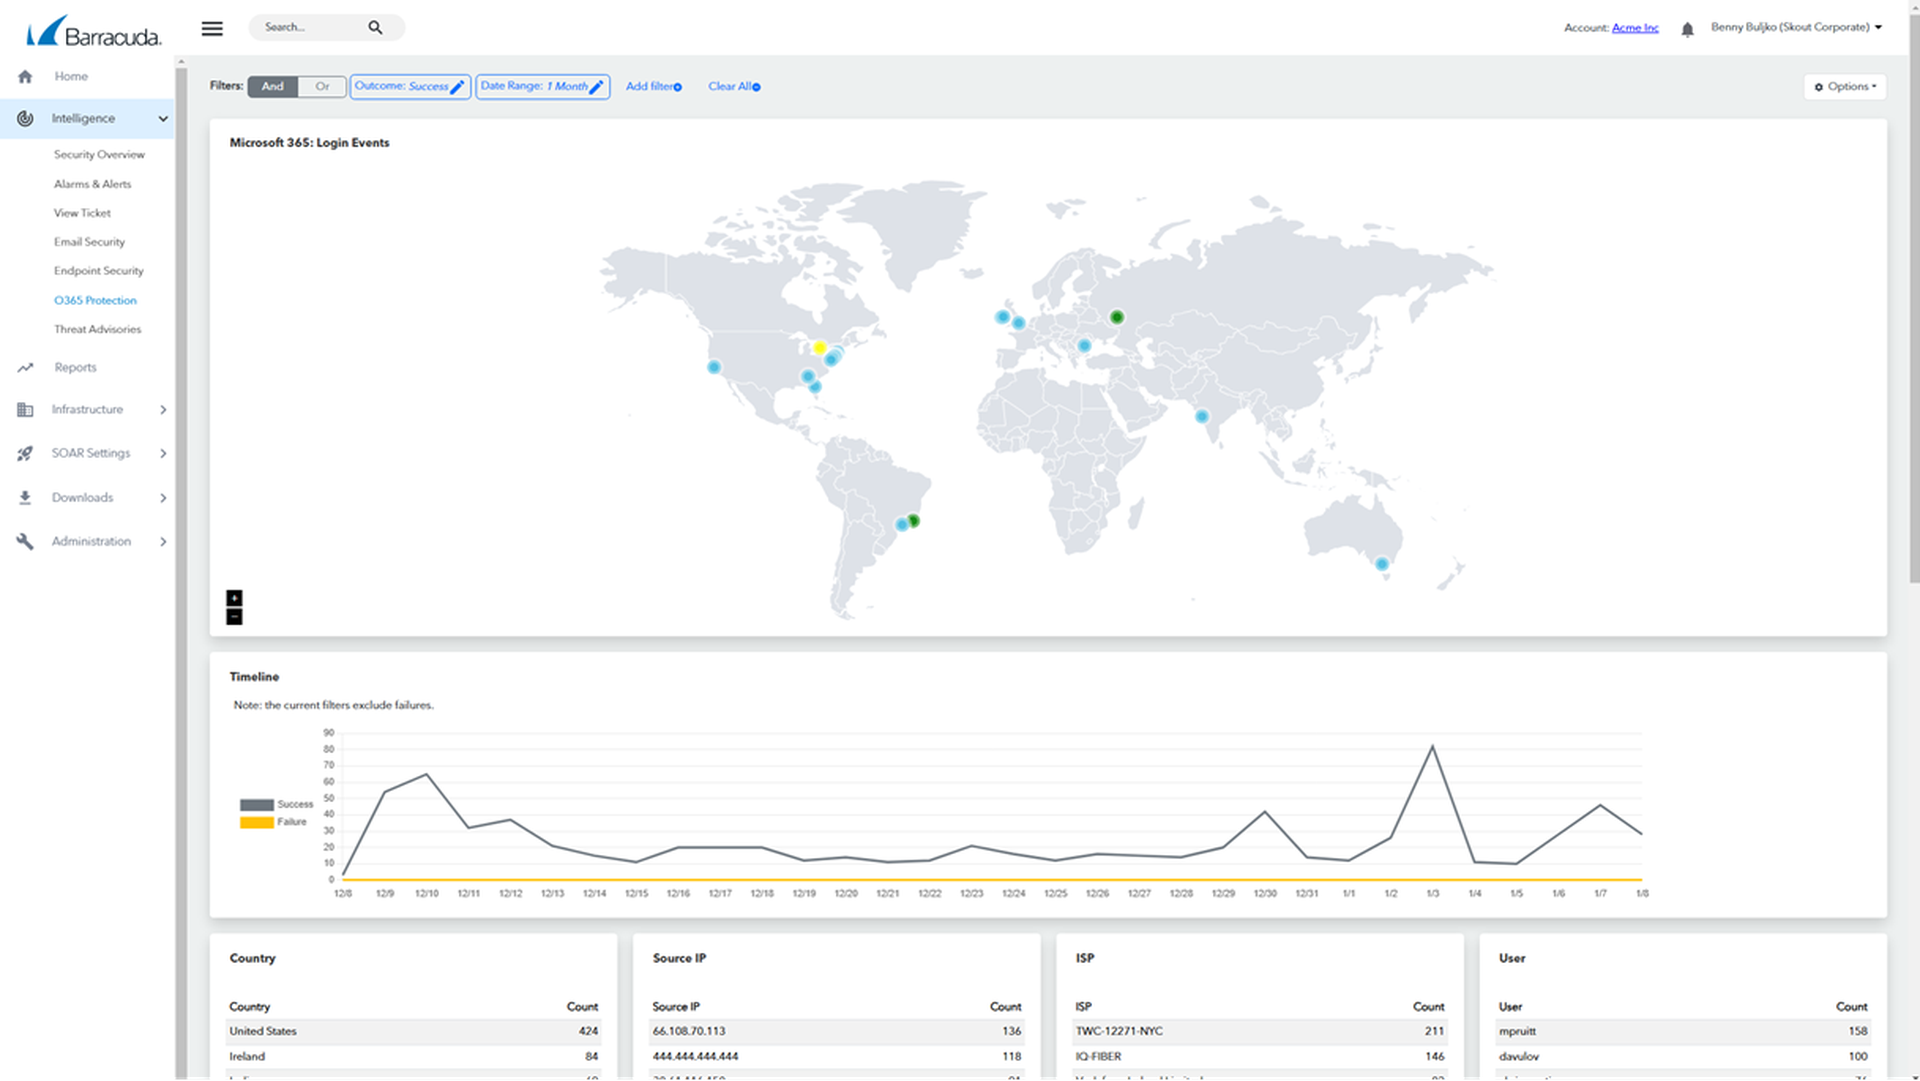Open the Acme Inc account link

1635,28
